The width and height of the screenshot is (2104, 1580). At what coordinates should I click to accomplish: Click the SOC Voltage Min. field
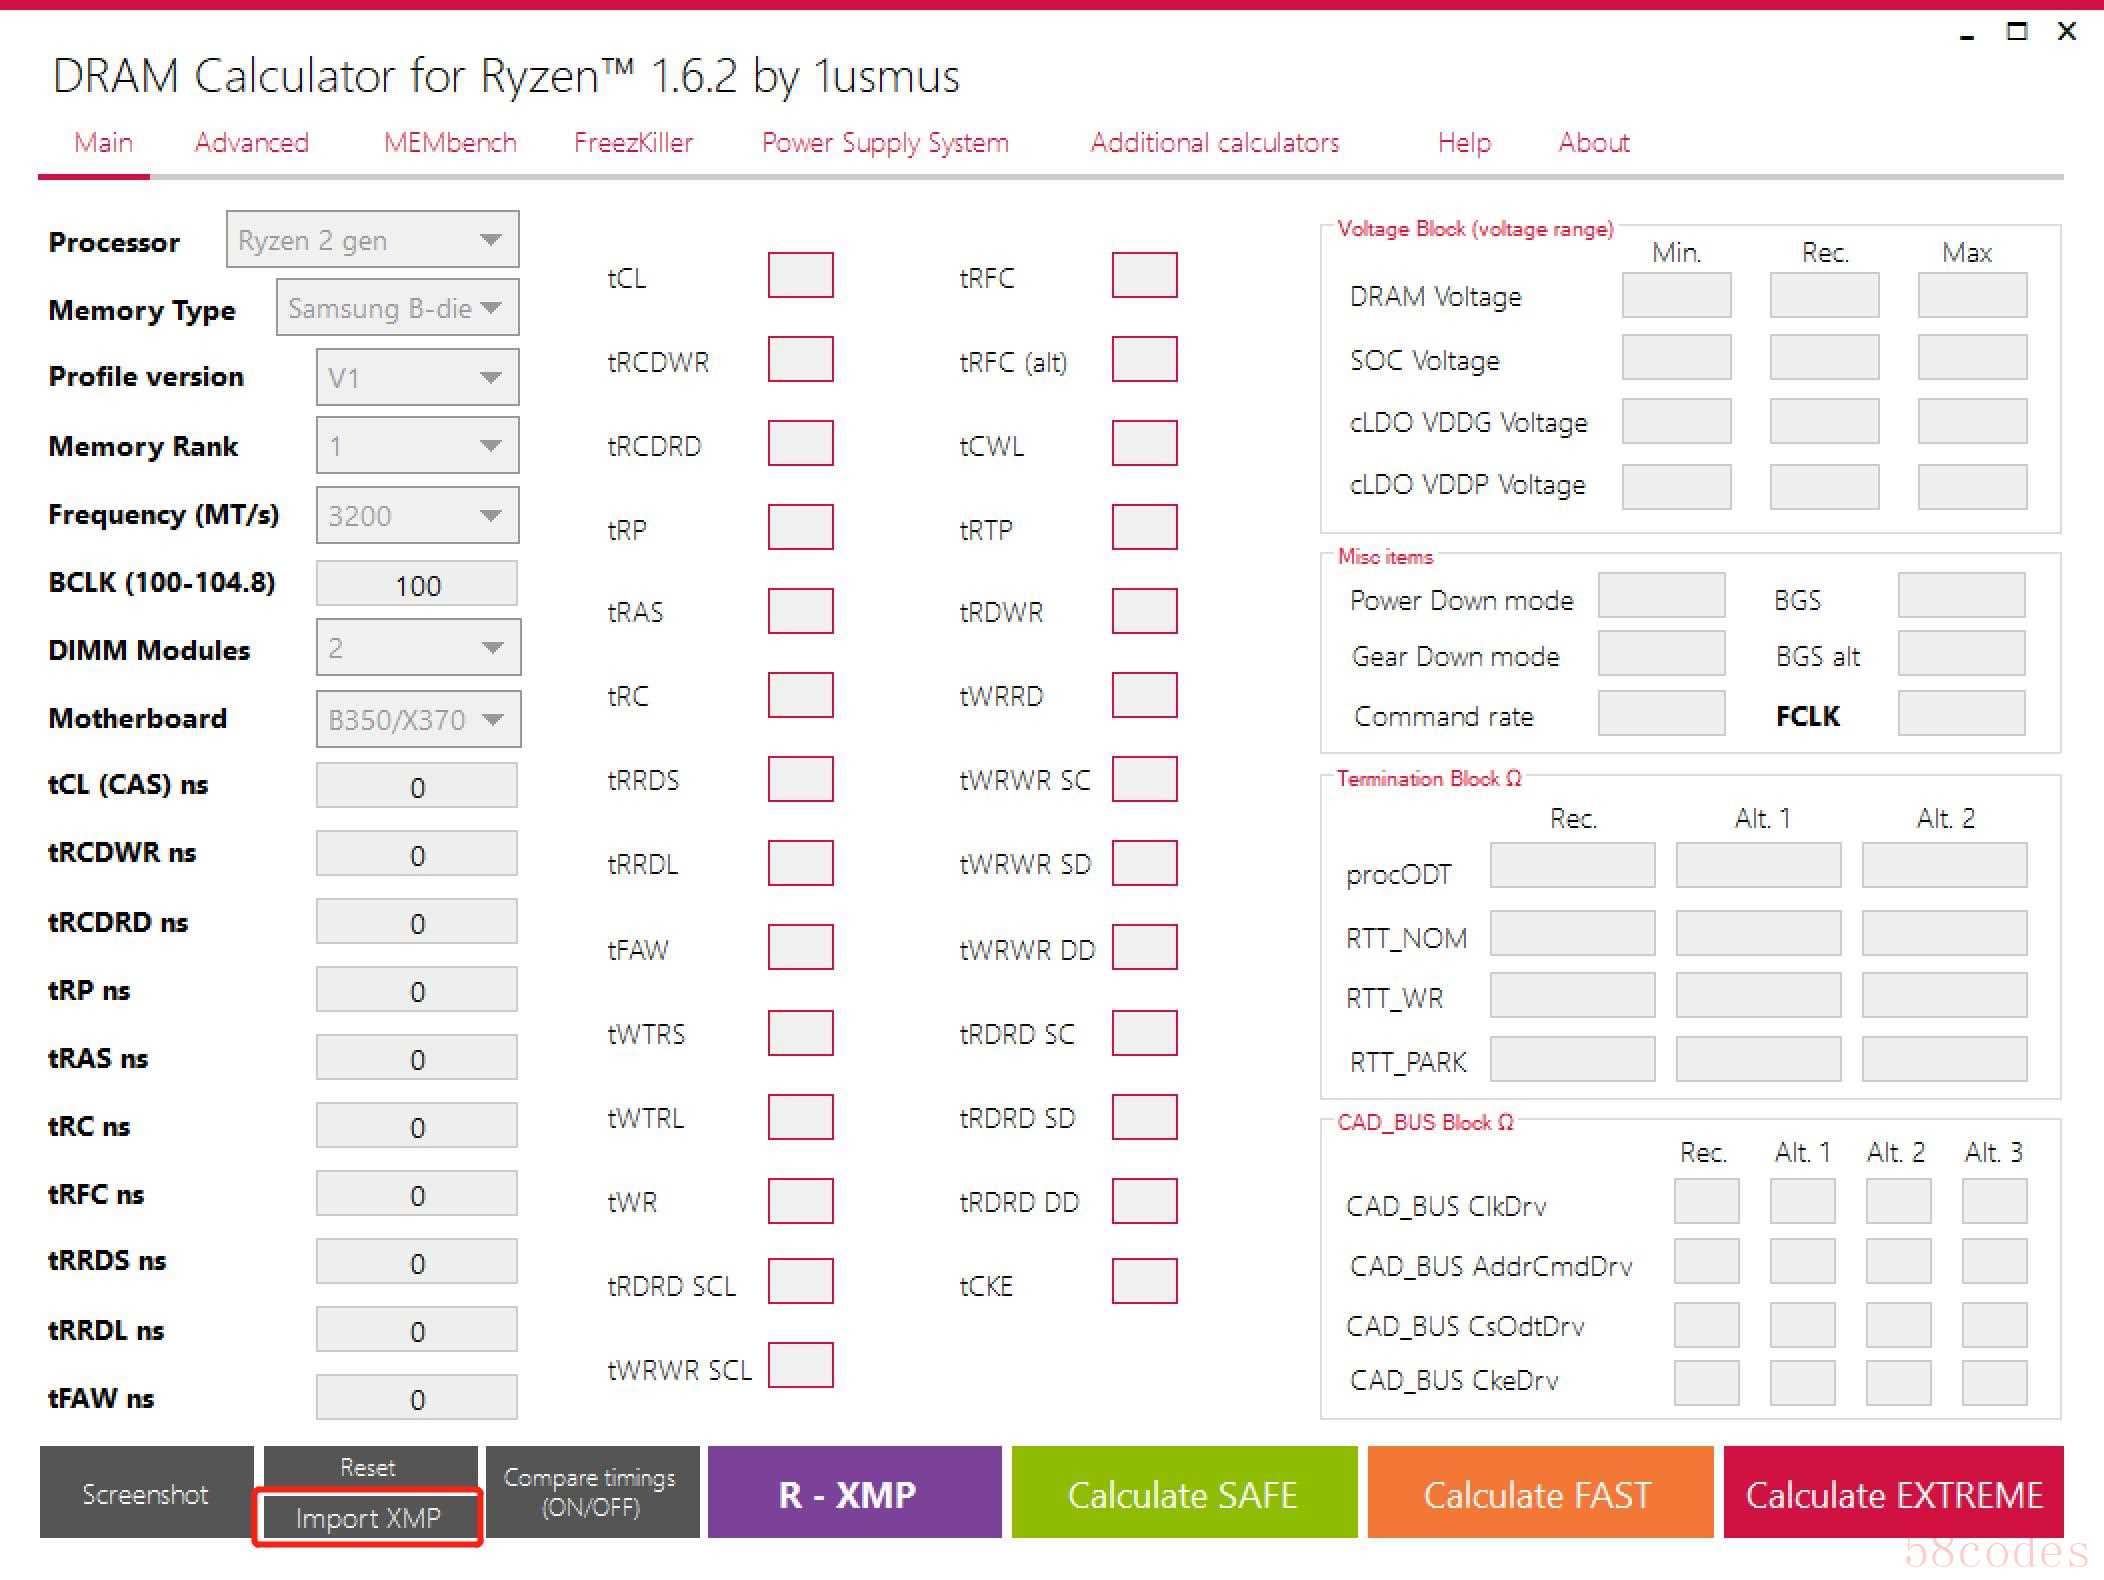tap(1676, 357)
